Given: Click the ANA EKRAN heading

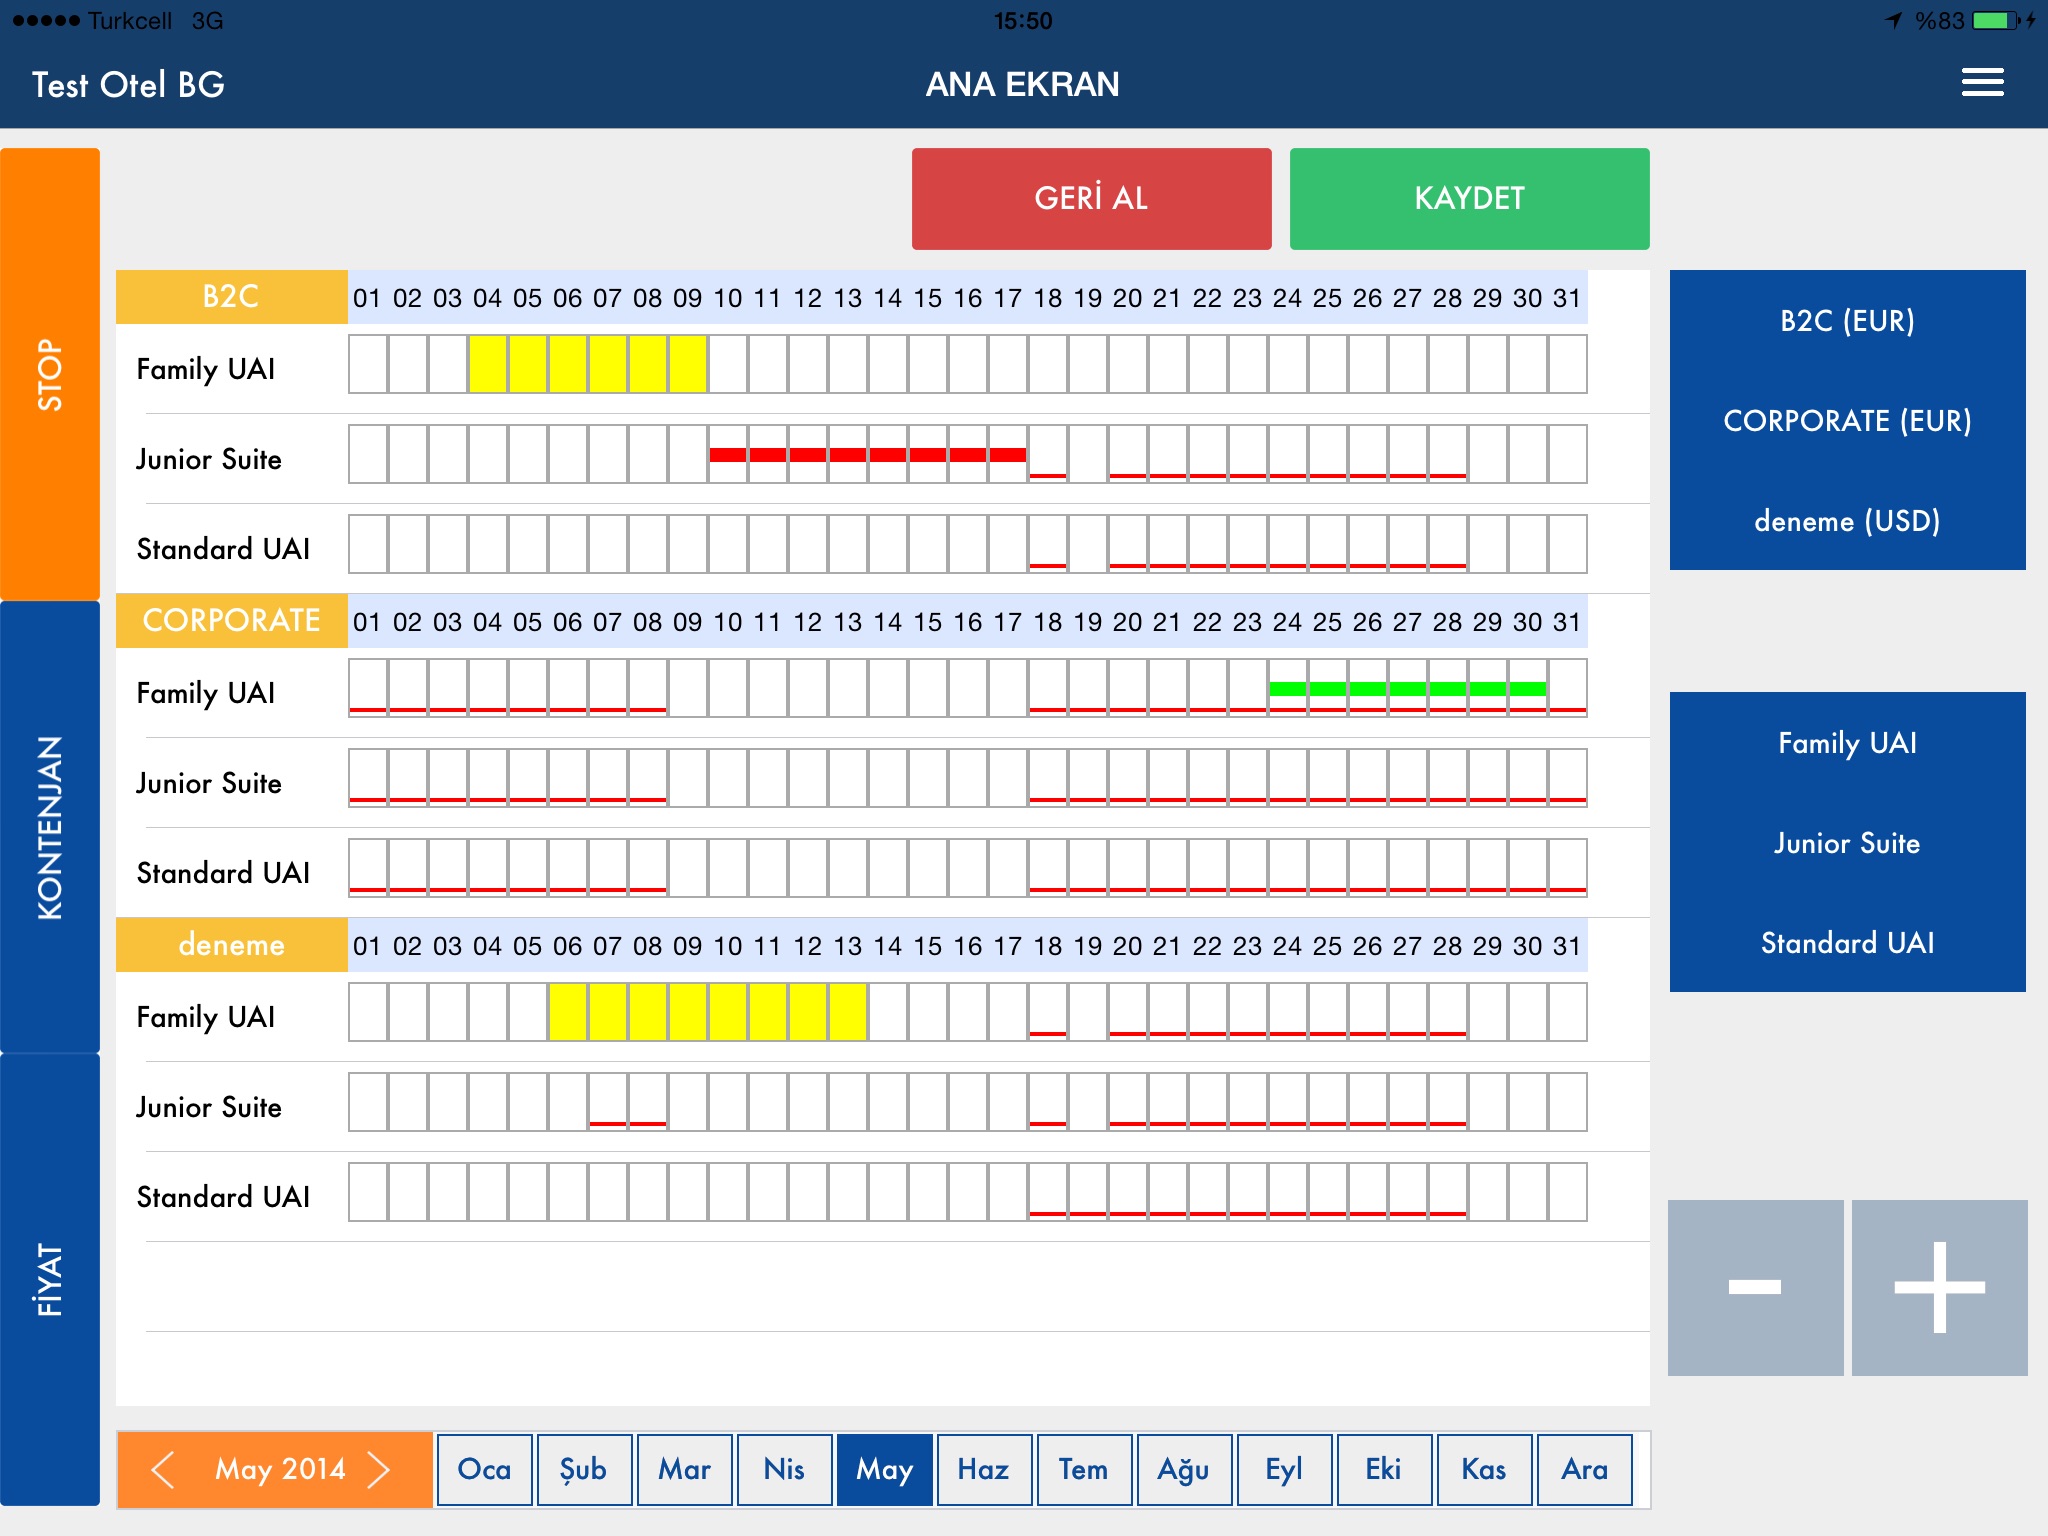Looking at the screenshot, I should coord(1022,84).
